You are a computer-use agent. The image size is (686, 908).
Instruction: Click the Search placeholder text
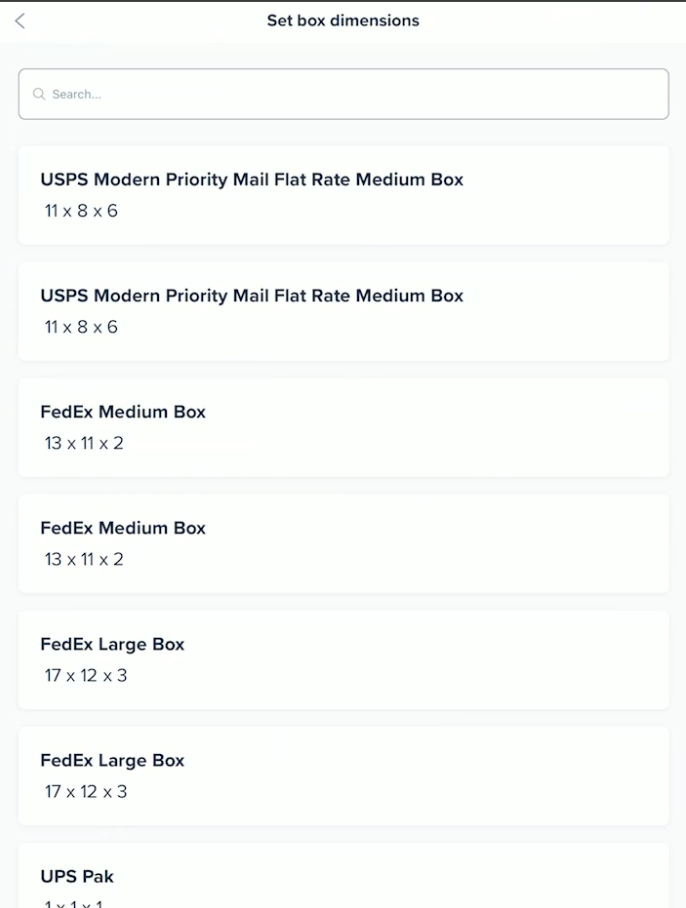tap(76, 94)
